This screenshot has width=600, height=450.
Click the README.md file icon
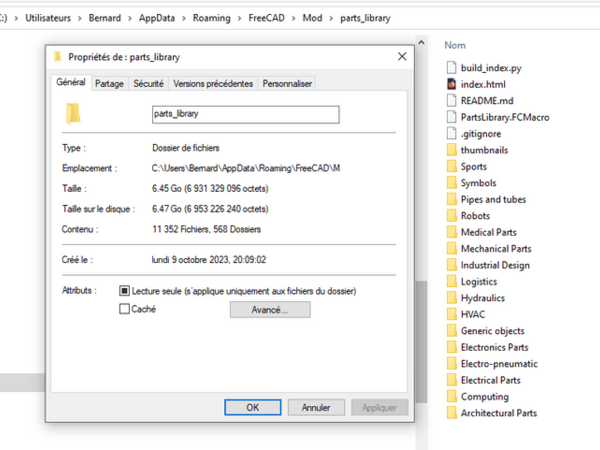tap(451, 101)
